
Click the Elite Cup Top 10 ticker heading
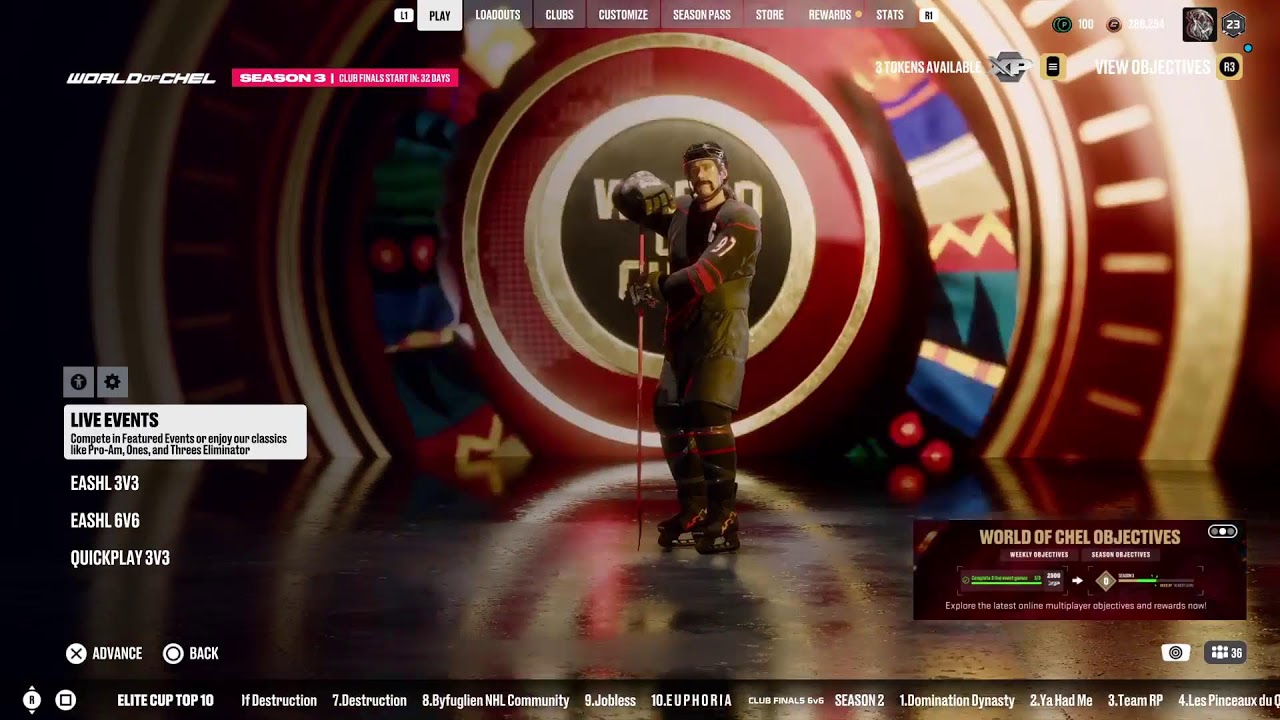166,700
